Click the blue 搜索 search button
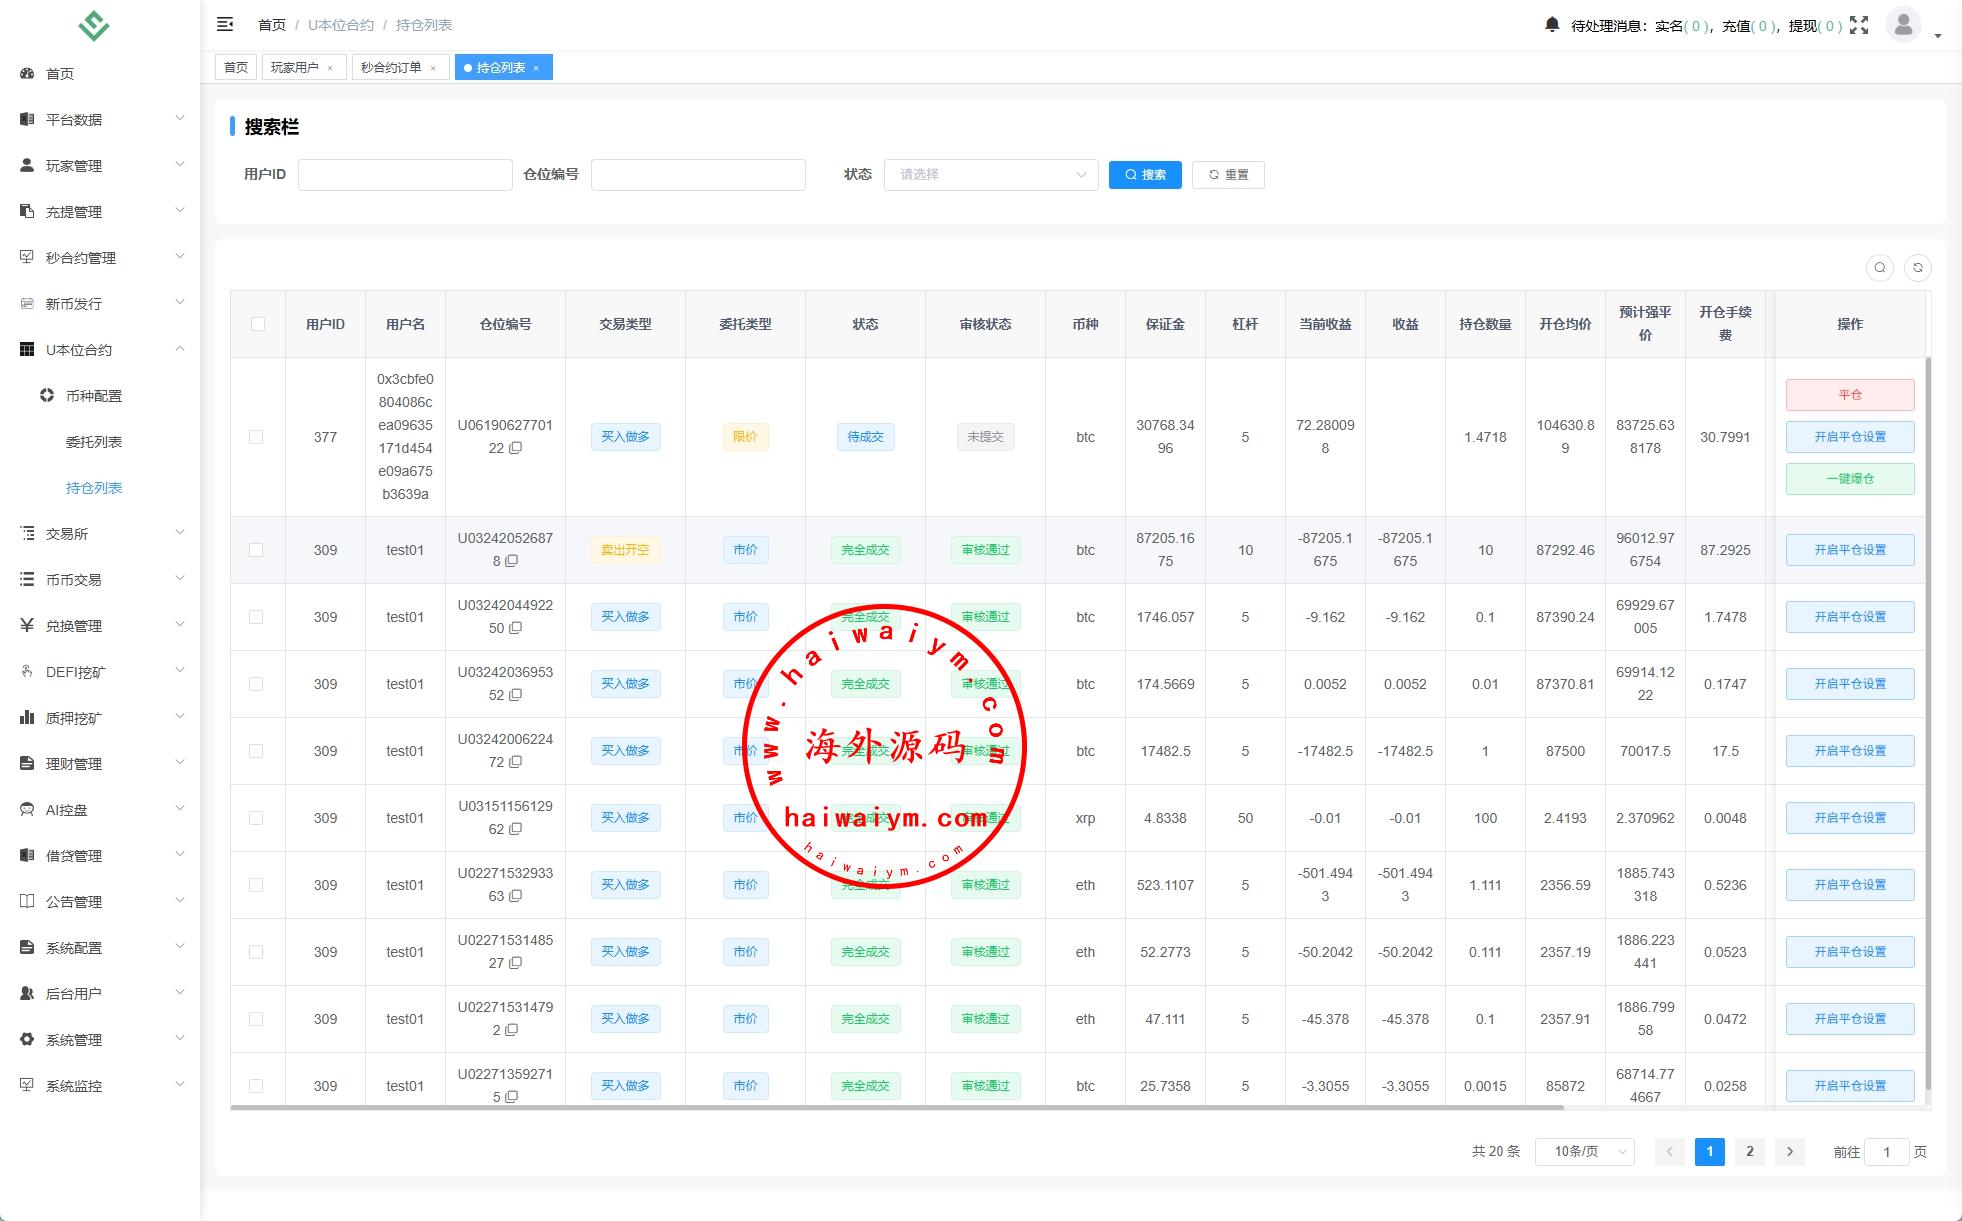The width and height of the screenshot is (1962, 1221). [1145, 174]
